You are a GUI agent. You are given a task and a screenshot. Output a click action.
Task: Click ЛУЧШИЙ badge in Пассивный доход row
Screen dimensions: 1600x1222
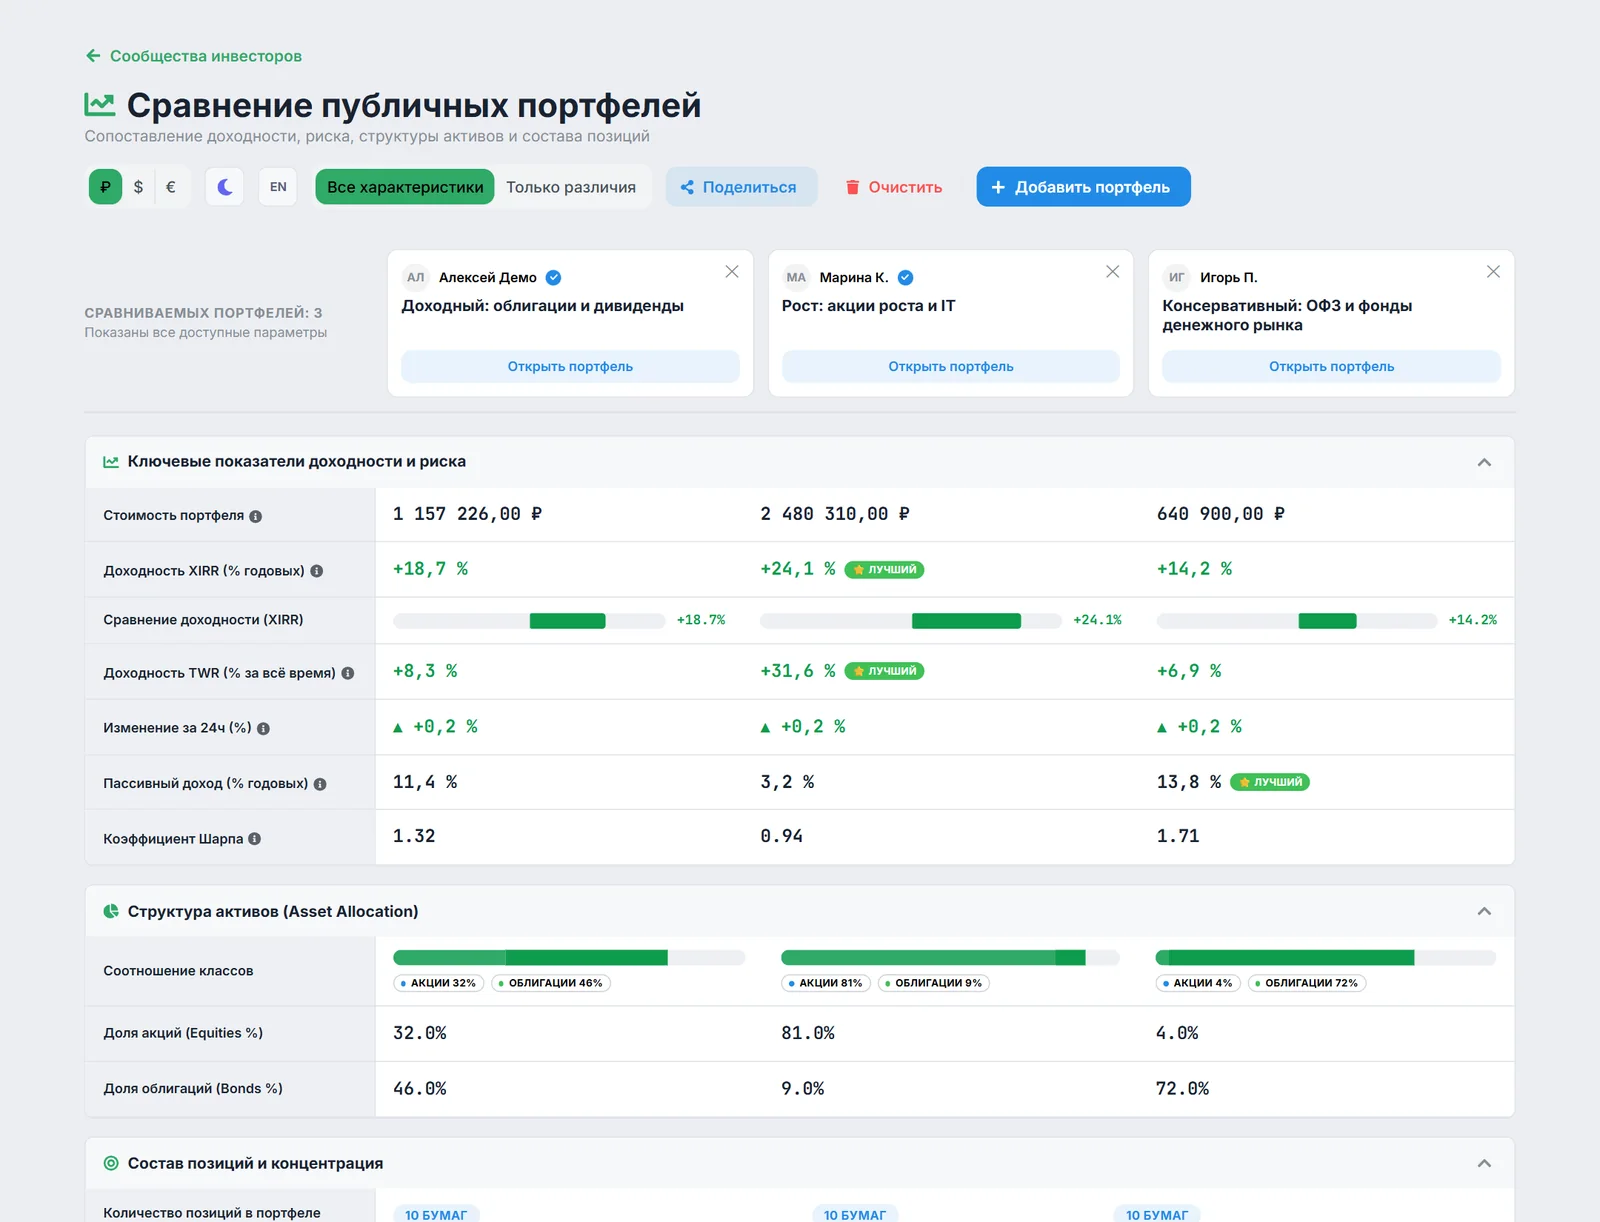[1270, 782]
